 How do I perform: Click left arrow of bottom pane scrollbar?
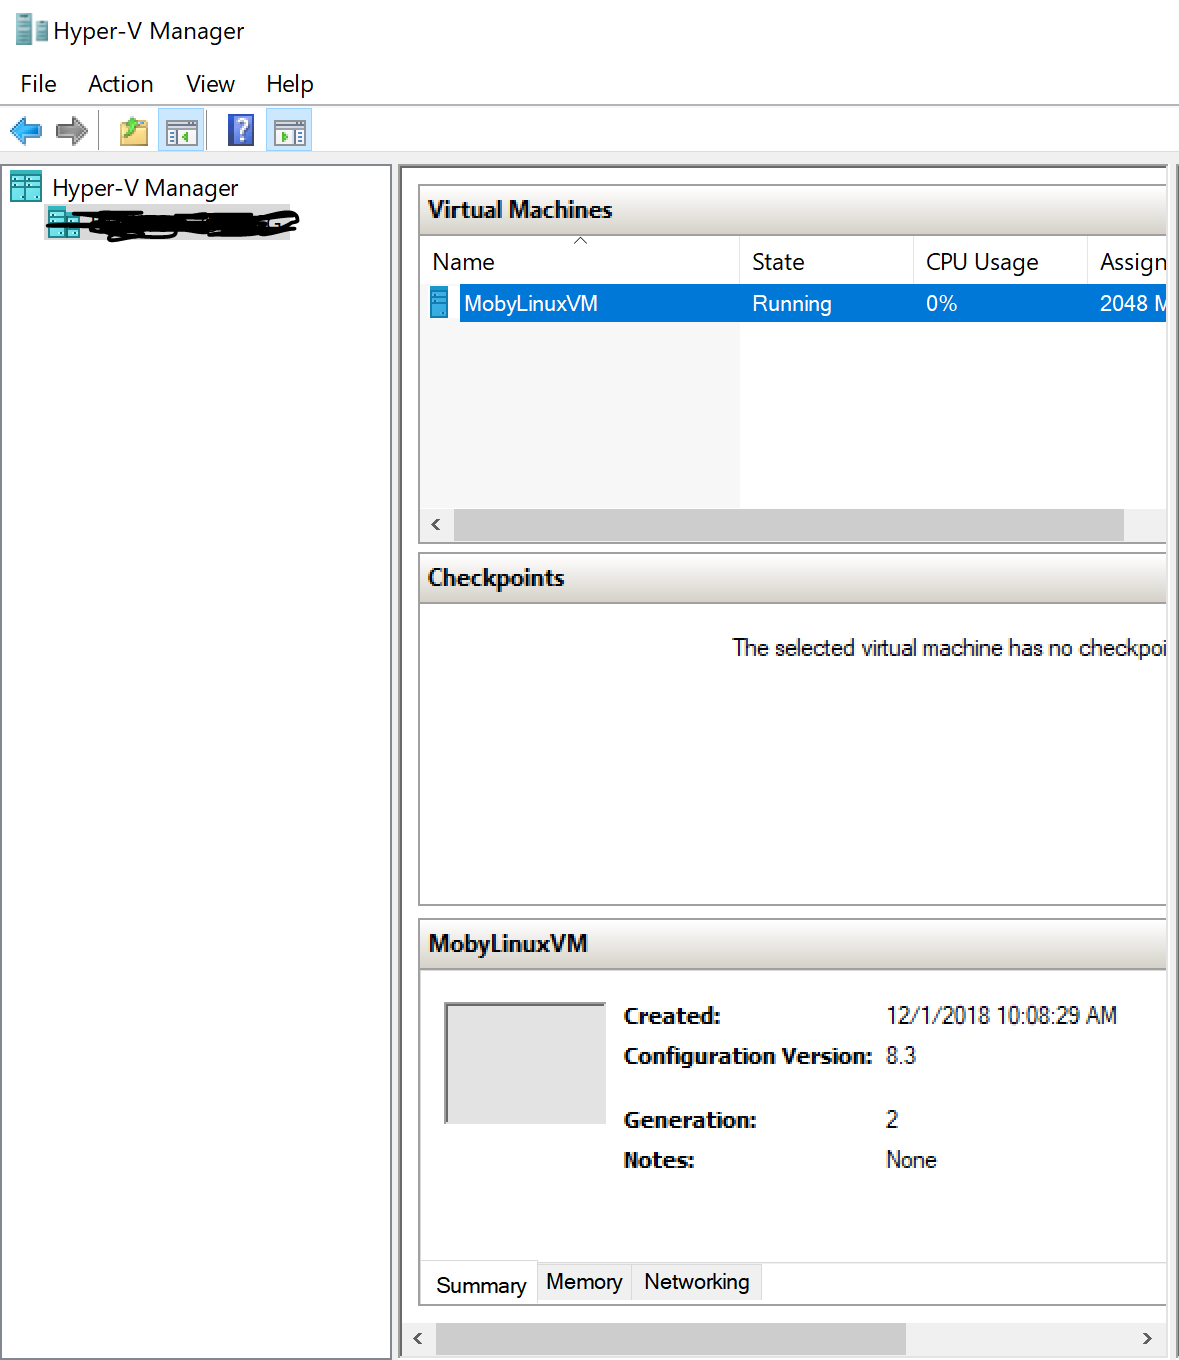tap(418, 1338)
